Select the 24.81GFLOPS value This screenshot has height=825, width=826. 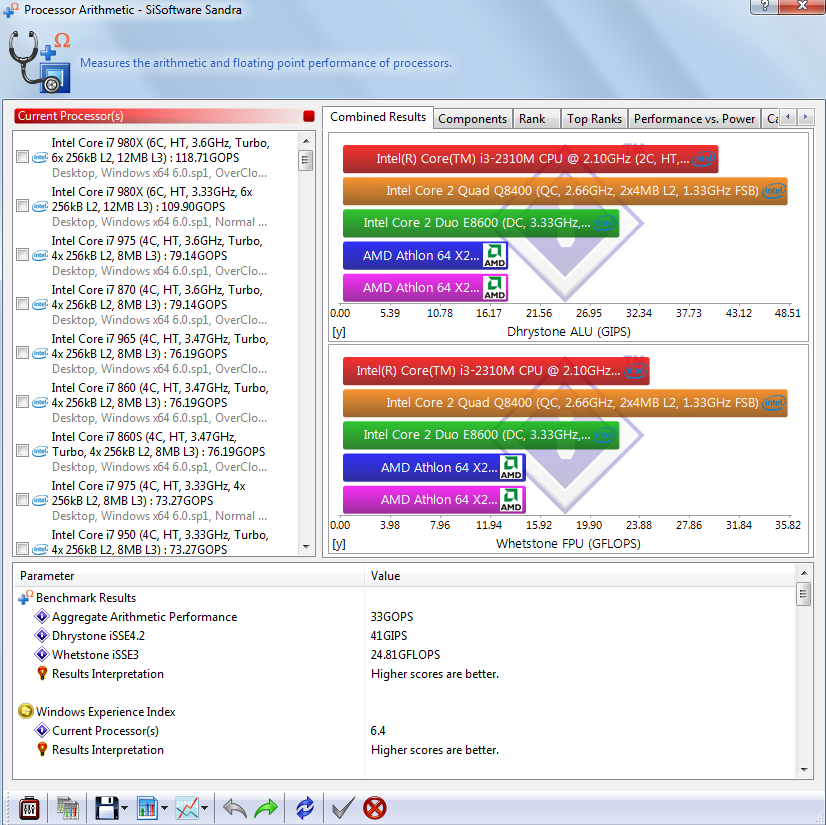tap(405, 654)
